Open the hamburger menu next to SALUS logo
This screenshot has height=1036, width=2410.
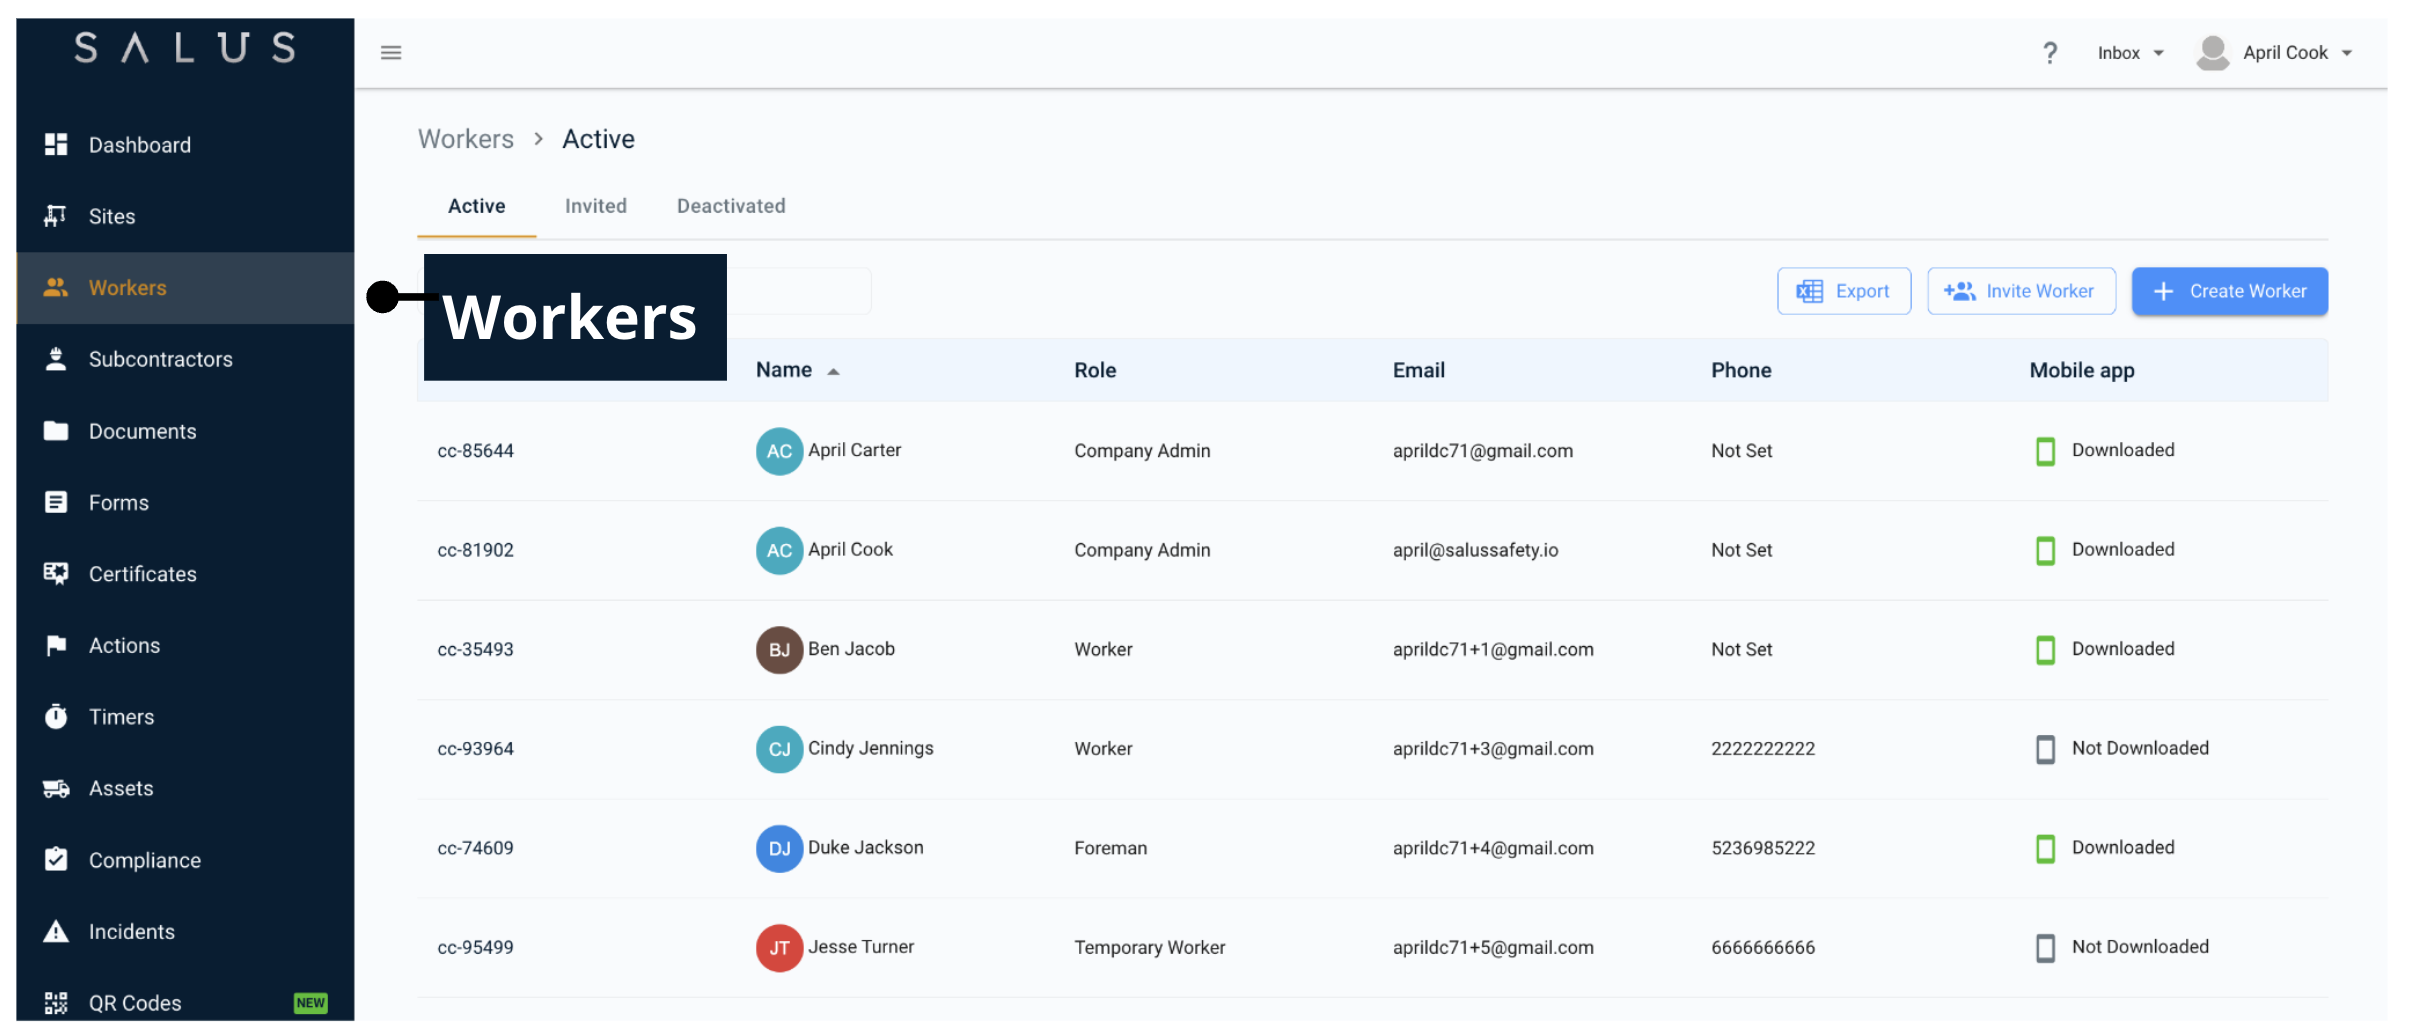click(390, 52)
